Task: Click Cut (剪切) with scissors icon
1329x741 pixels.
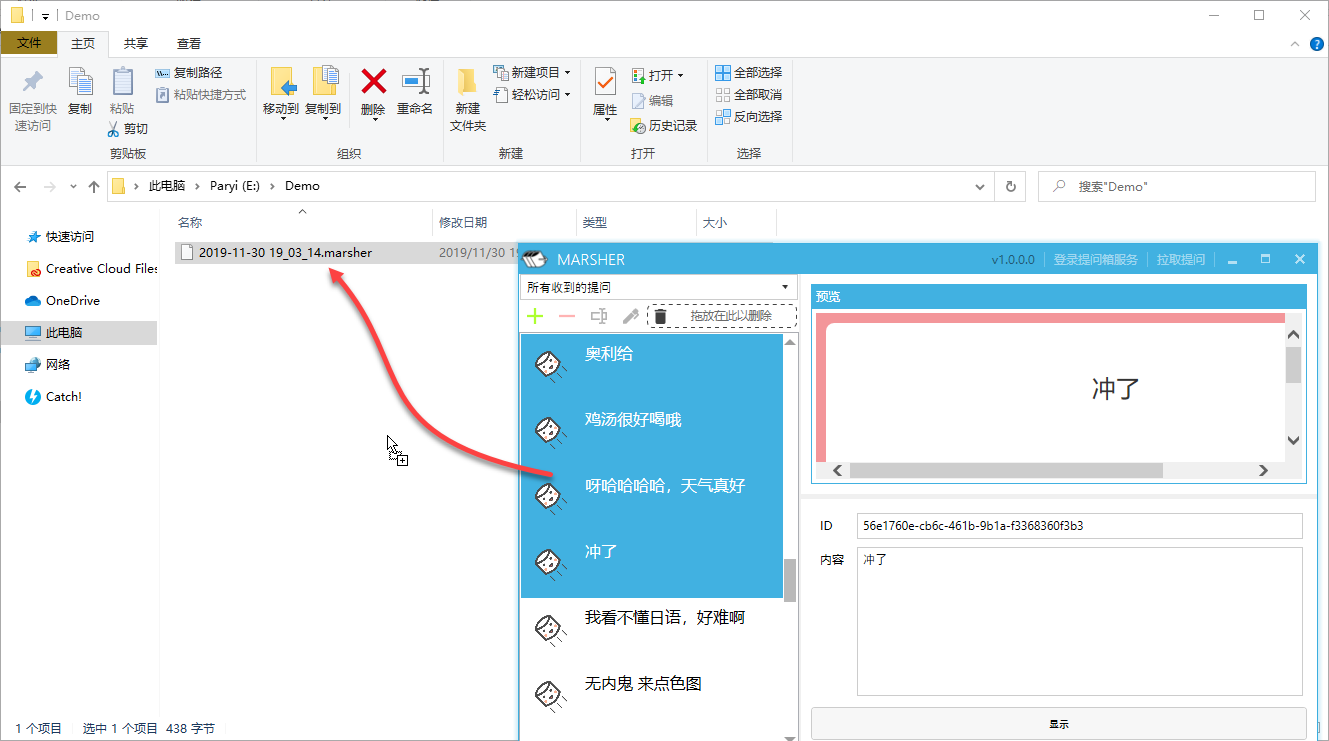Action: tap(127, 128)
